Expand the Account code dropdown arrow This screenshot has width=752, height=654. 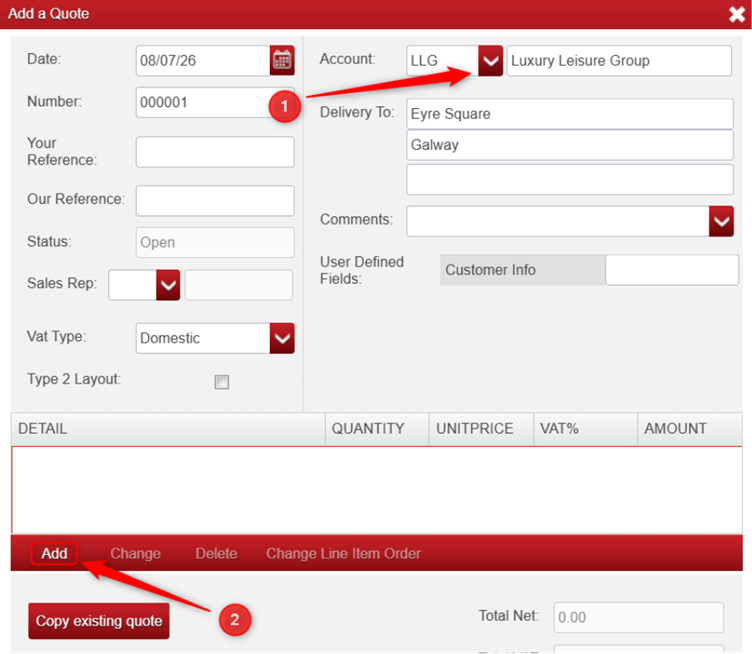coord(490,61)
